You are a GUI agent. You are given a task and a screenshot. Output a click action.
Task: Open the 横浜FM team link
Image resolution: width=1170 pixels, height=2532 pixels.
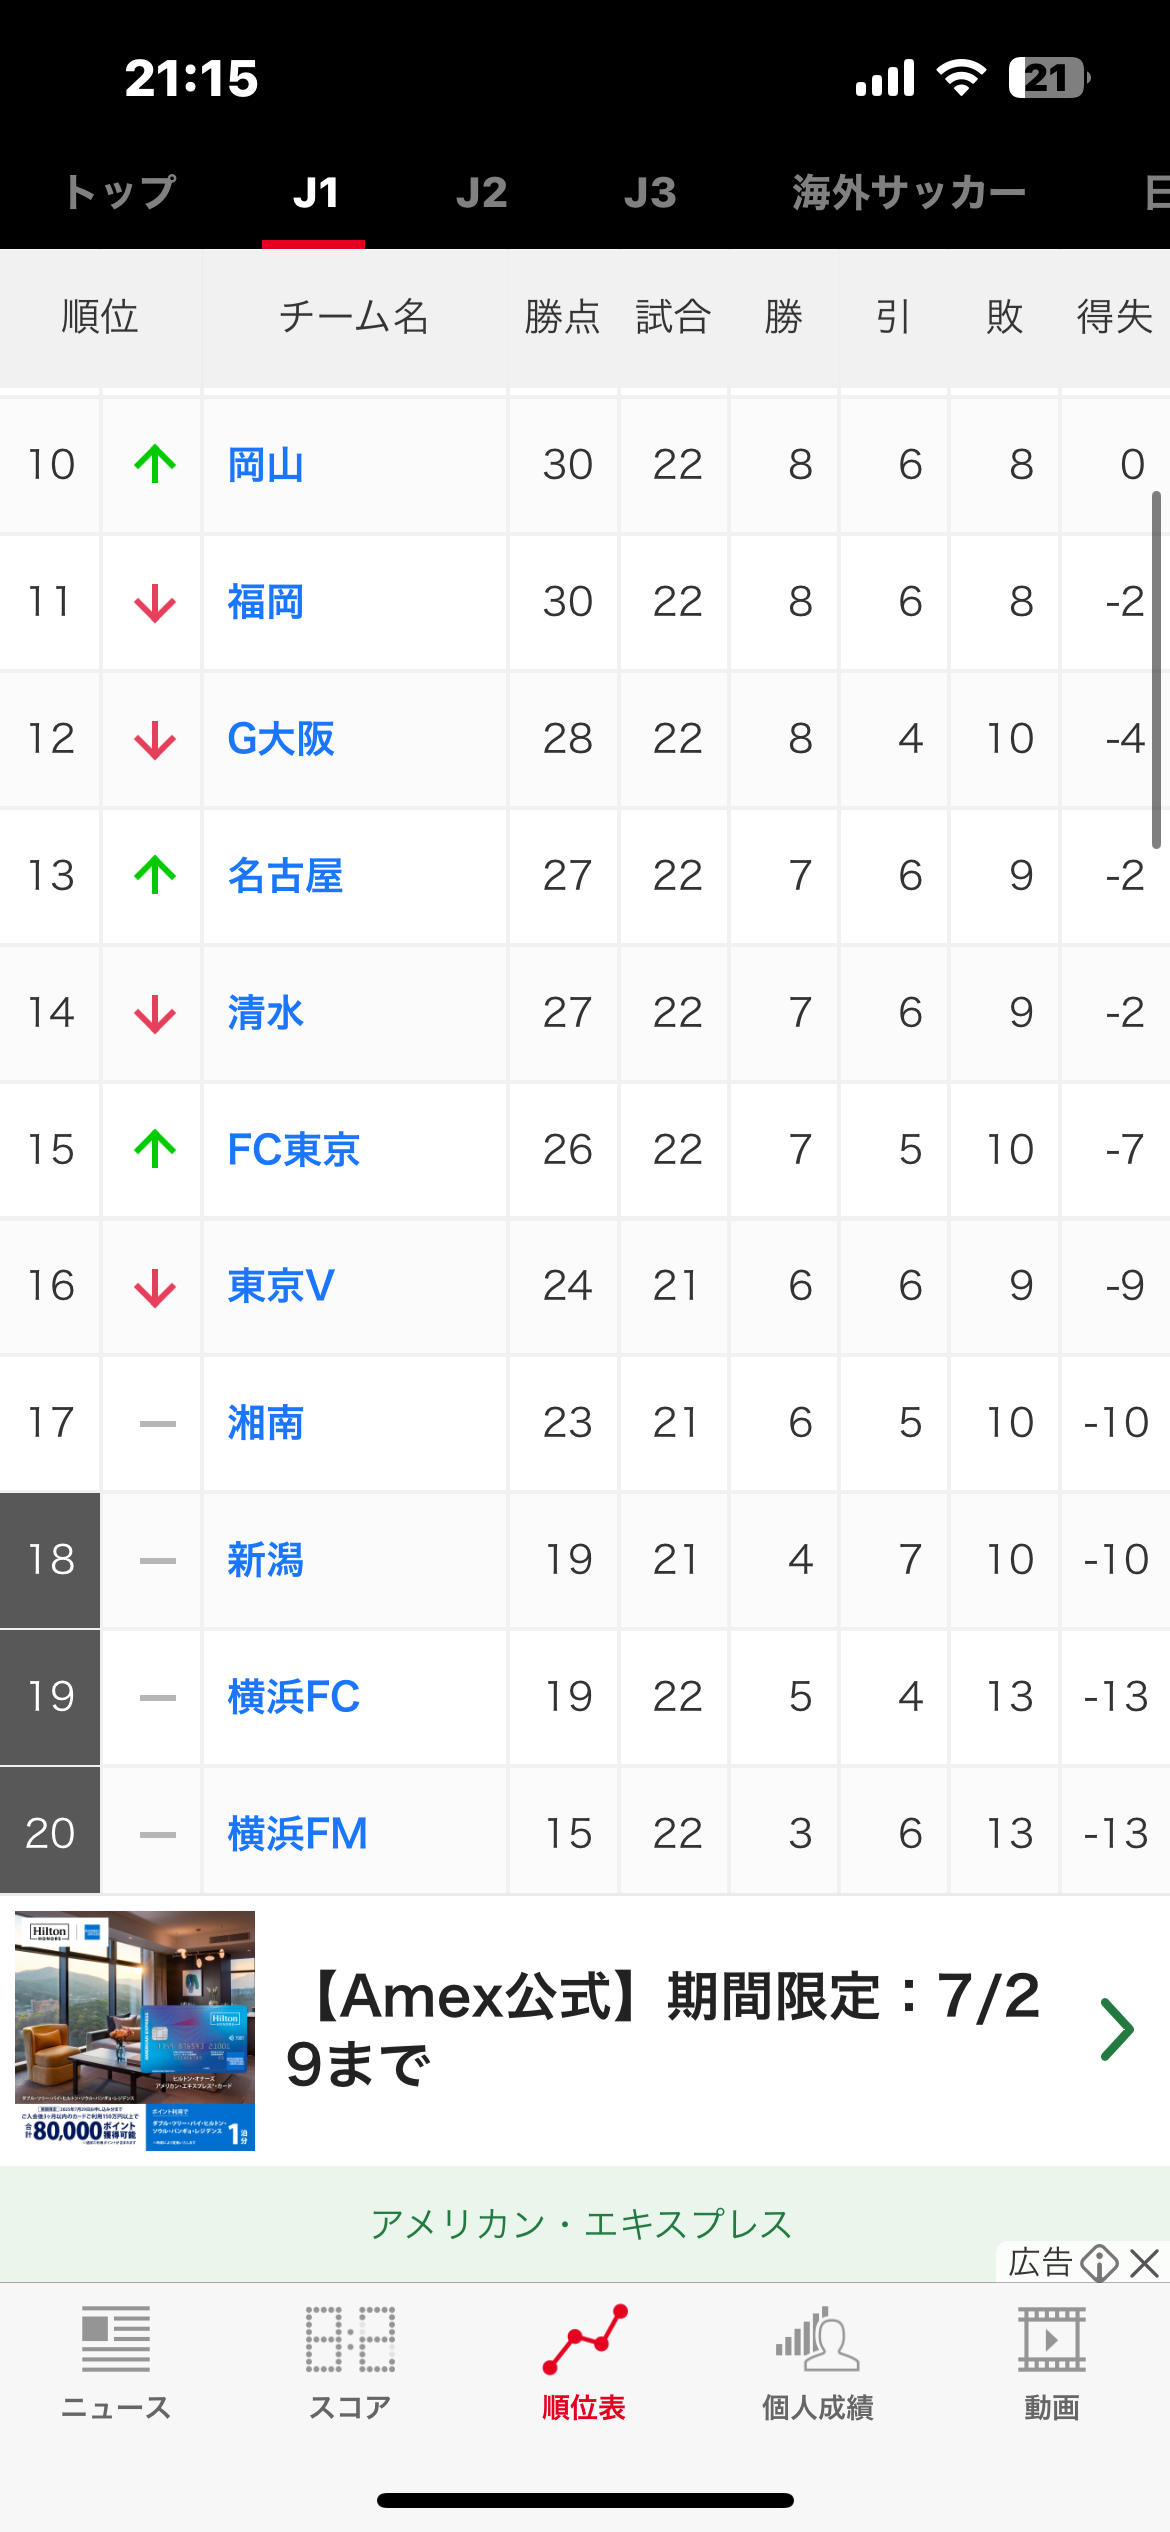click(297, 1834)
